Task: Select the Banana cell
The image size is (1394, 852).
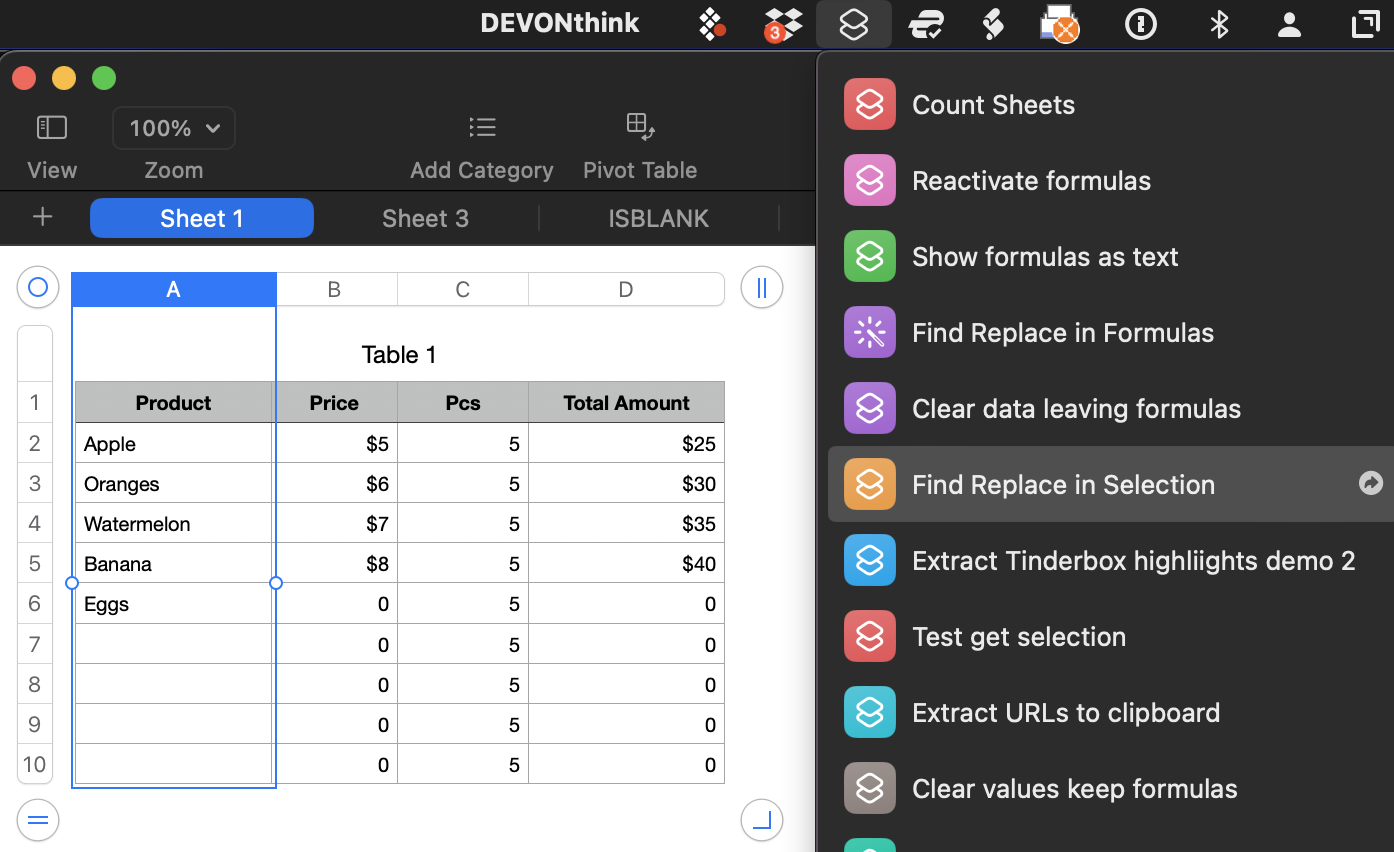Action: click(x=174, y=563)
